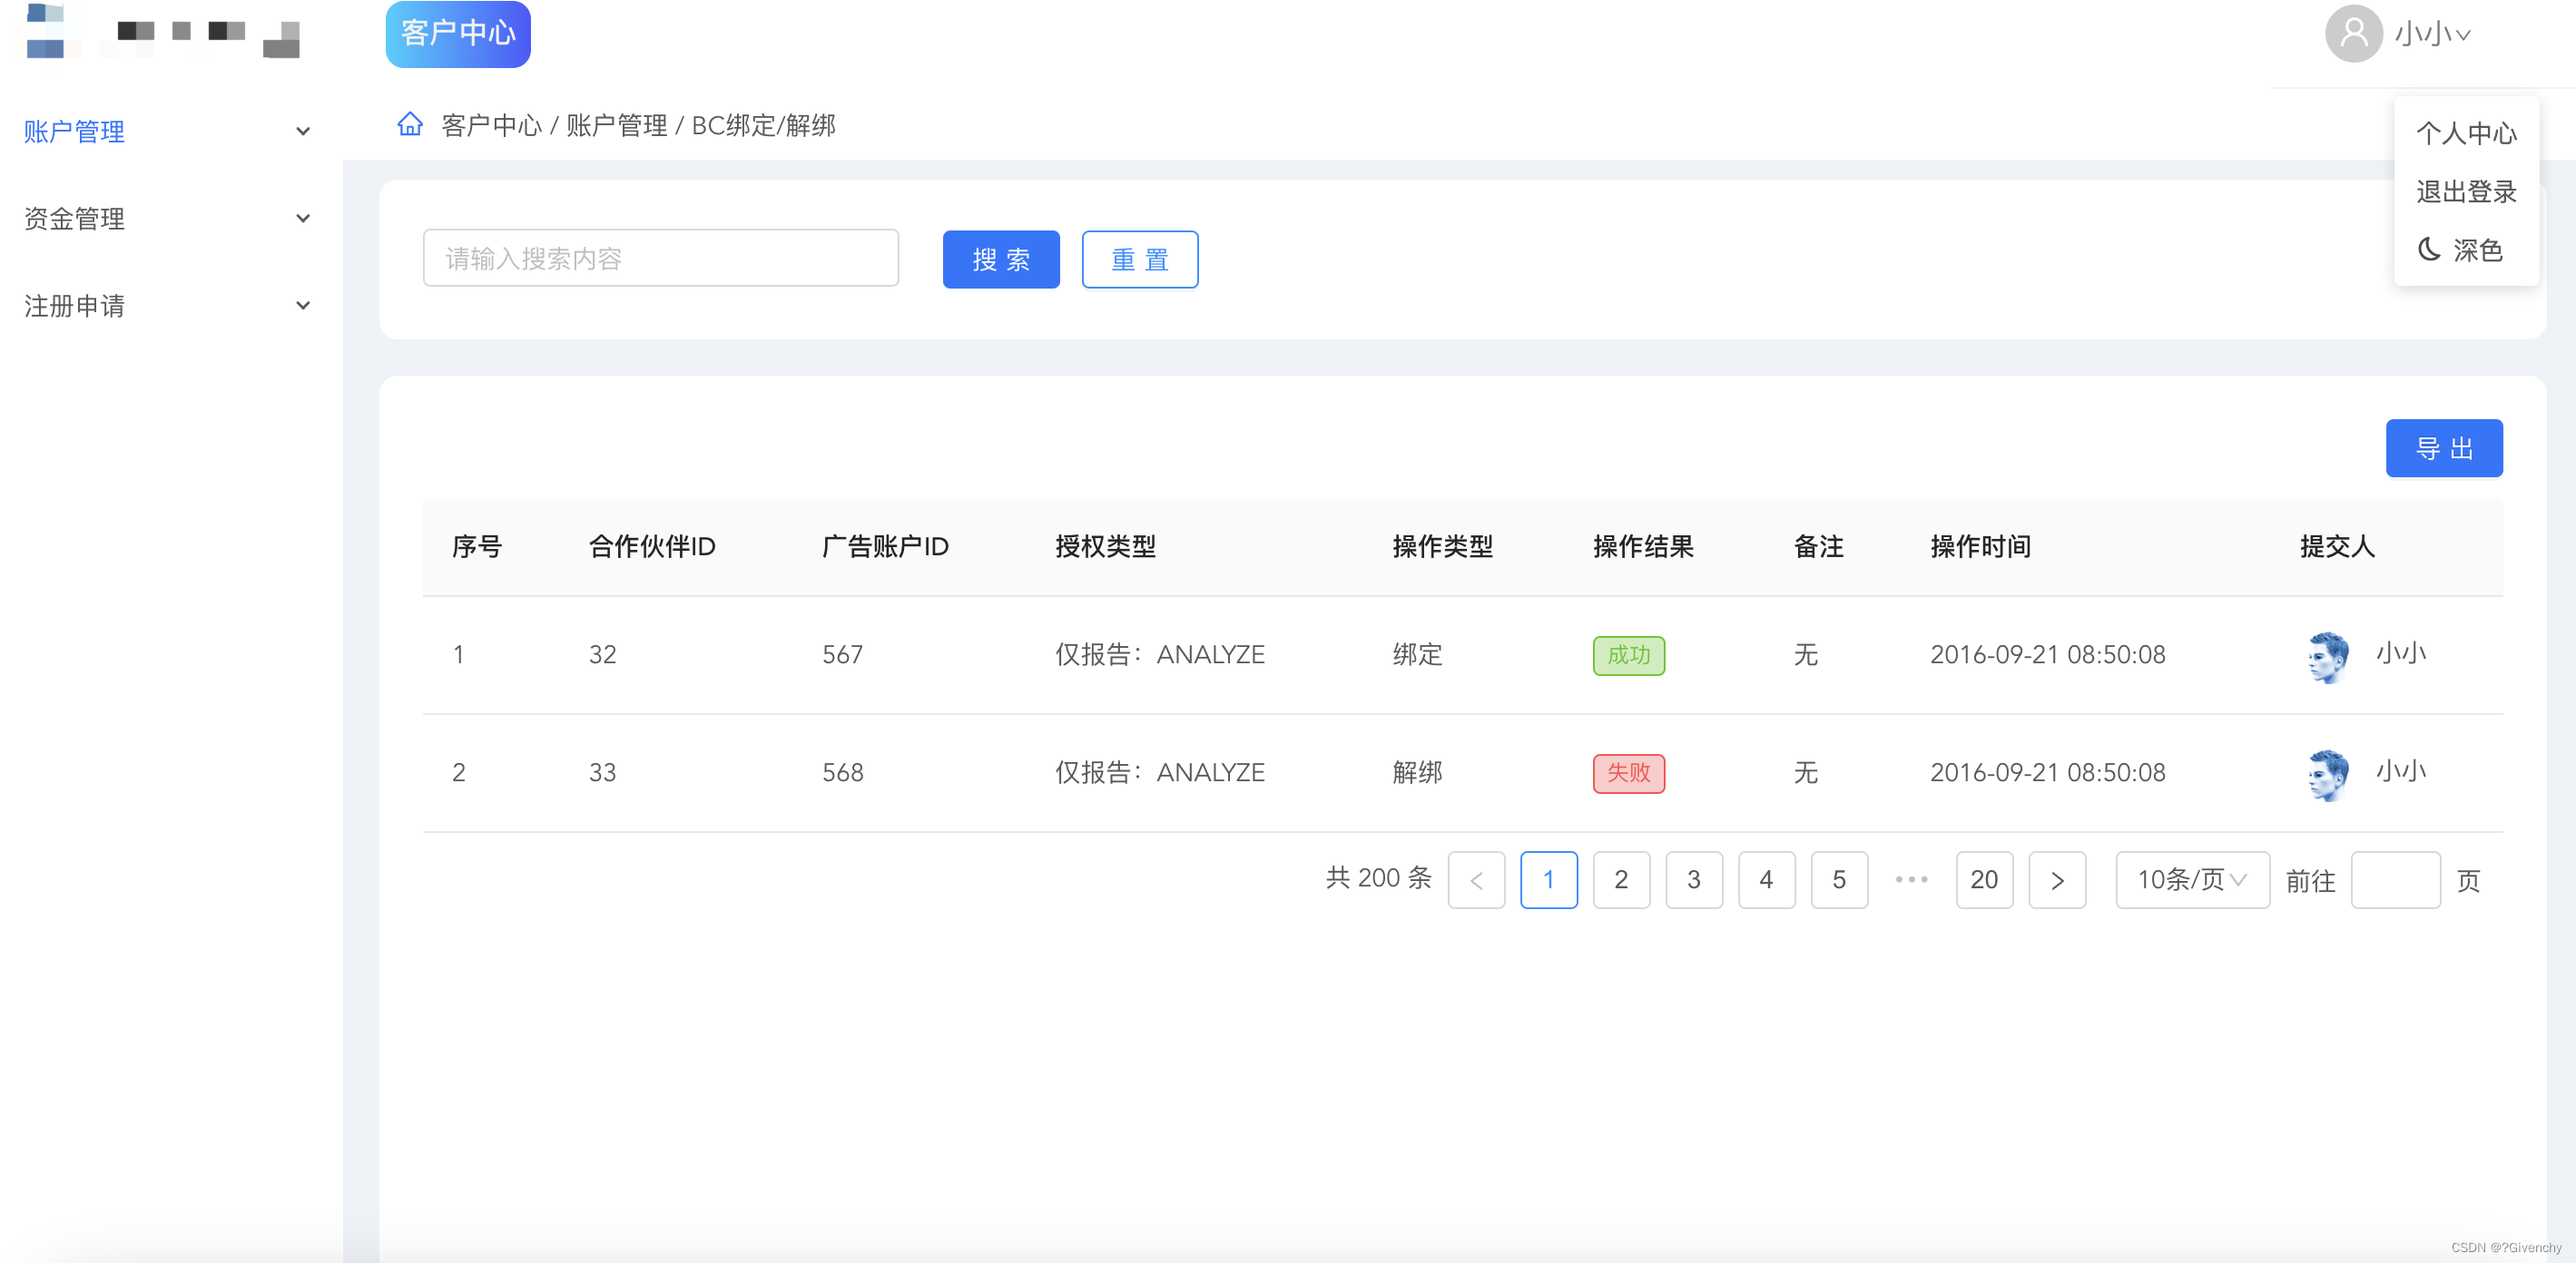
Task: Choose 退出登录 from user menu
Action: [x=2466, y=191]
